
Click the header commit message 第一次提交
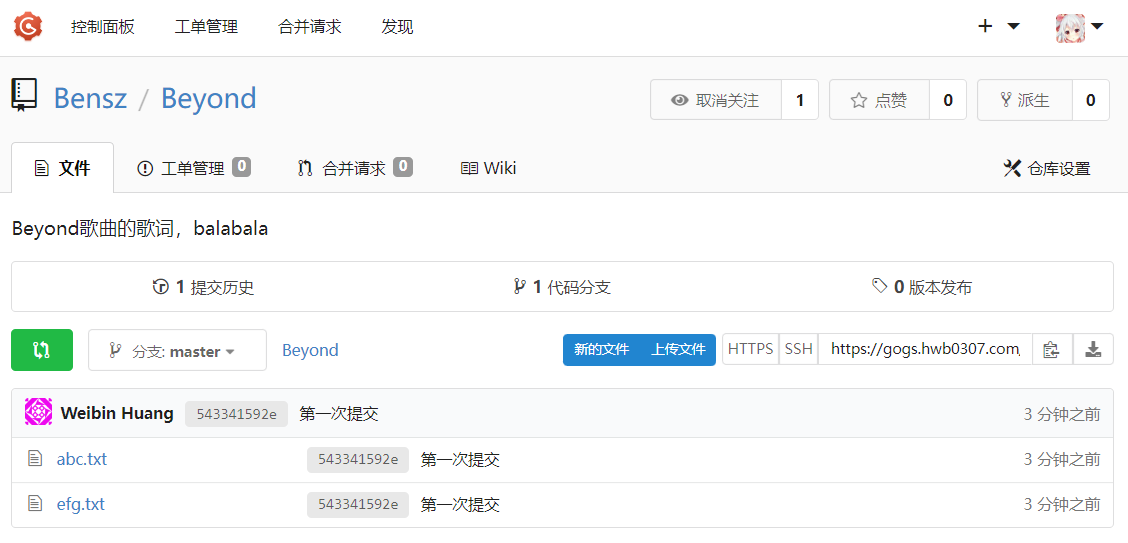(x=339, y=414)
